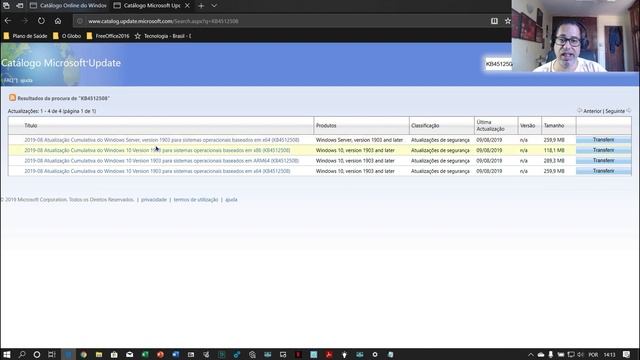Open the privacidade footer link
Viewport: 640px width, 360px height.
coord(154,200)
